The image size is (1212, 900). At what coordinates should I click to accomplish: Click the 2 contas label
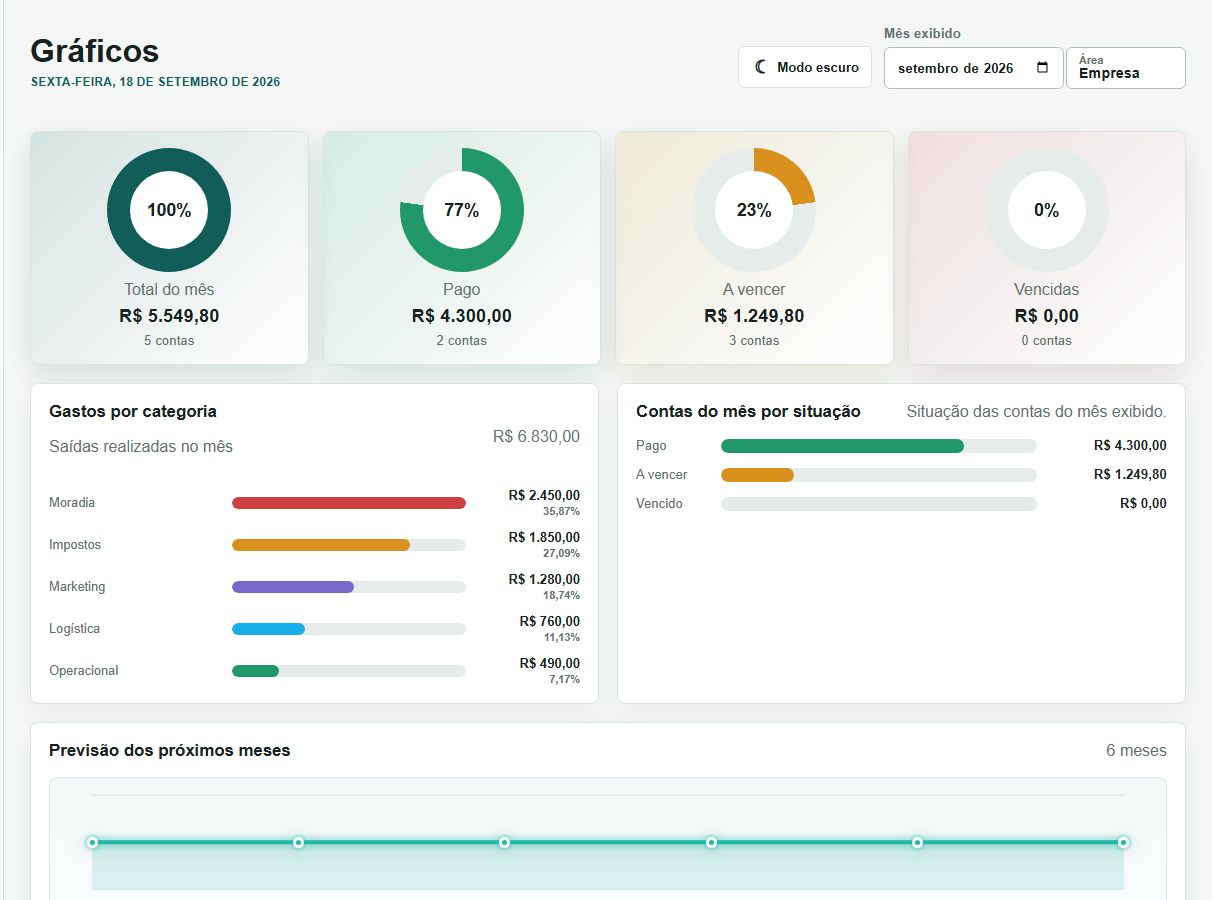point(462,341)
